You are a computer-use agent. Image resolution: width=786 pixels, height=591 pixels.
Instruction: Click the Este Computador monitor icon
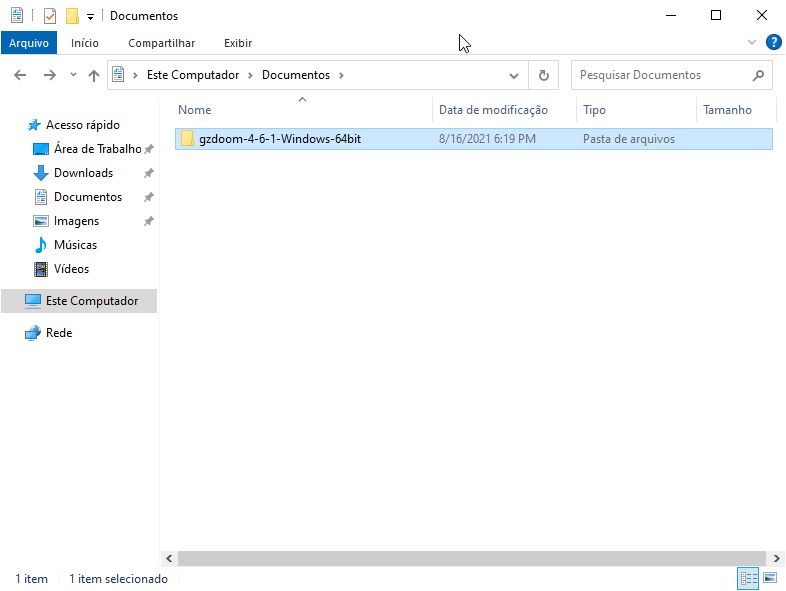click(33, 301)
